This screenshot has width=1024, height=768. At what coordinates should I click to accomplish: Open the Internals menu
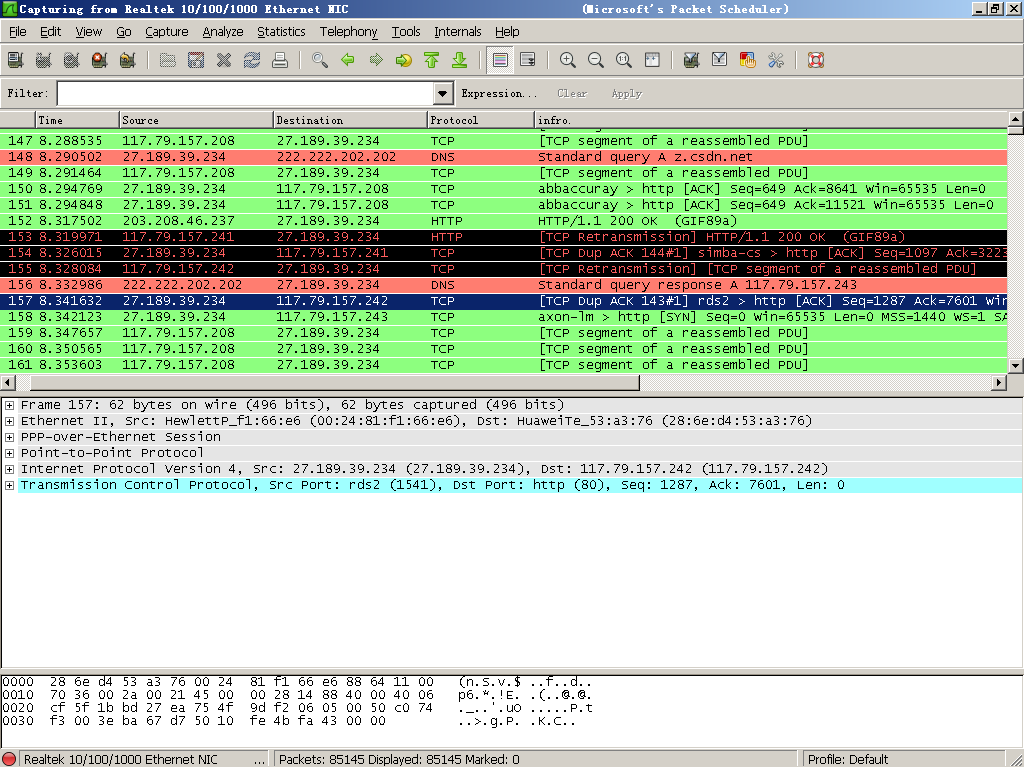coord(458,31)
